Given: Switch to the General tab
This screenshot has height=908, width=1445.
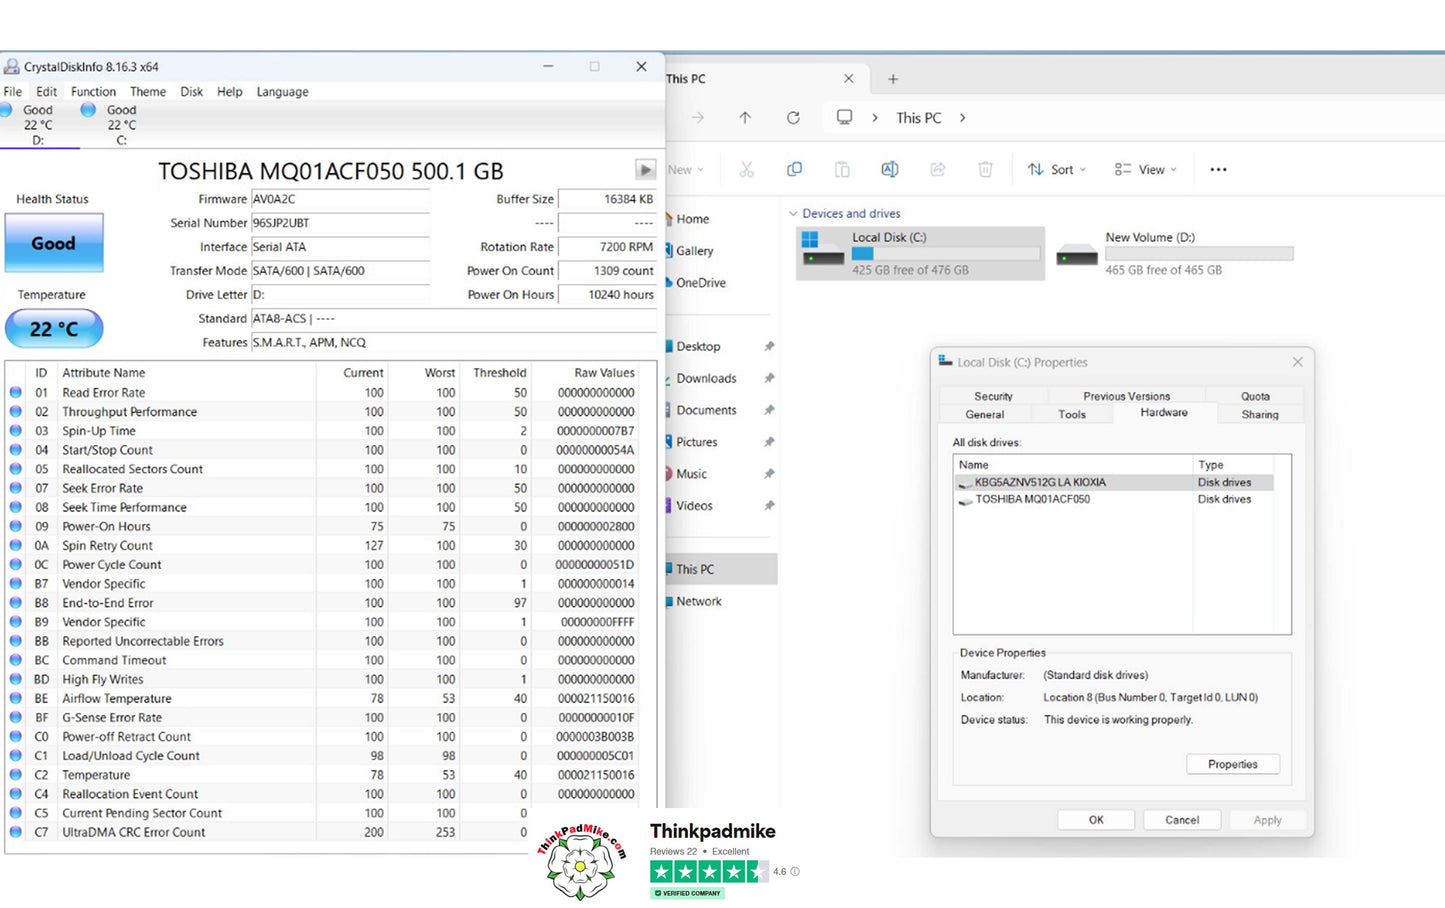Looking at the screenshot, I should coord(985,415).
